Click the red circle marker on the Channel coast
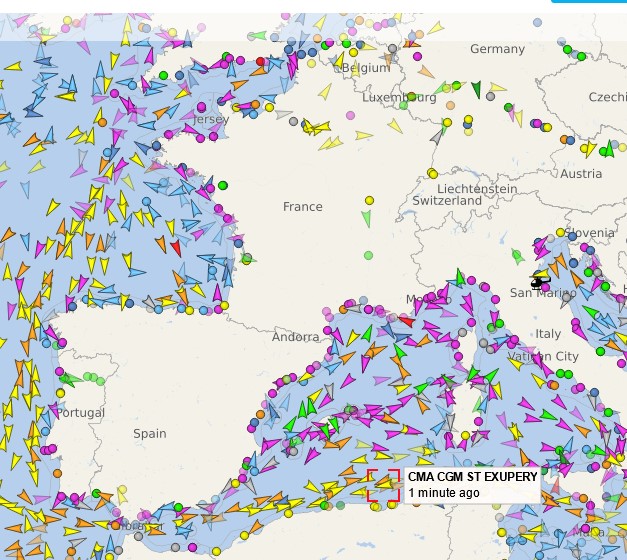The width and height of the screenshot is (627, 560). coord(261,61)
